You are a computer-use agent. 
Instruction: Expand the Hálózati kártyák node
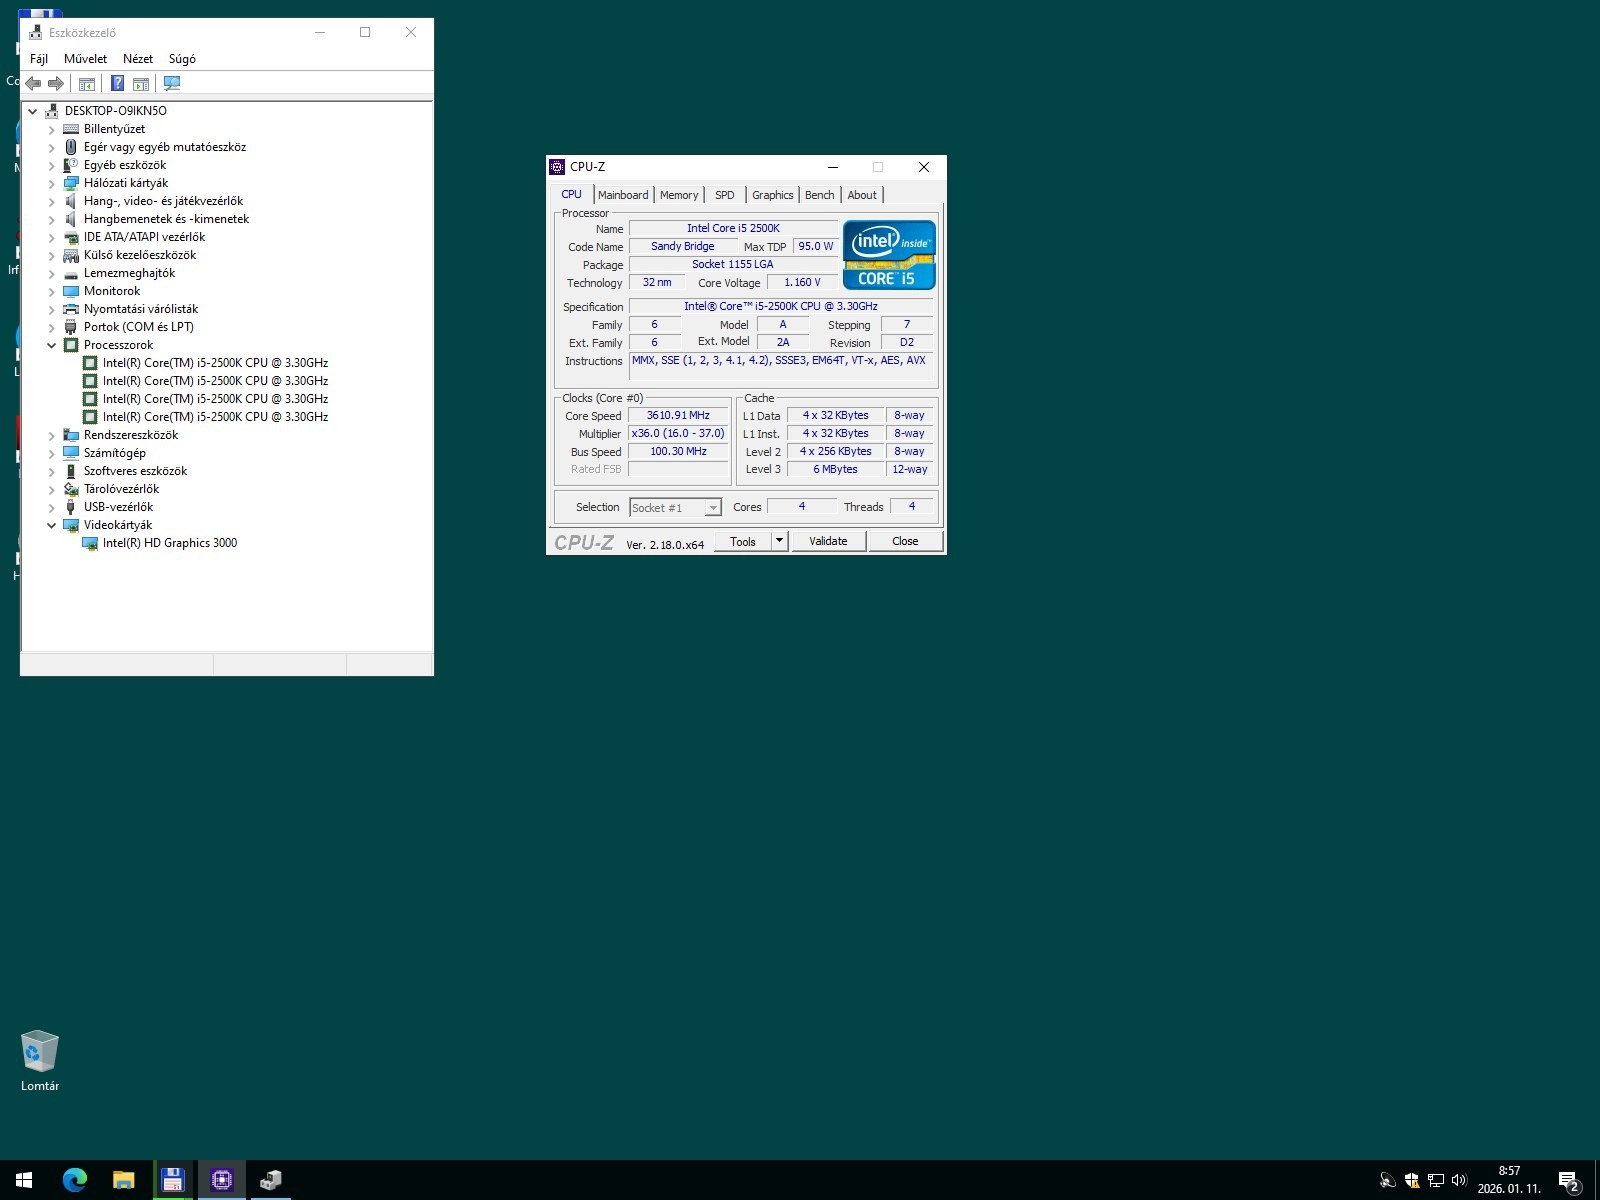click(x=52, y=183)
